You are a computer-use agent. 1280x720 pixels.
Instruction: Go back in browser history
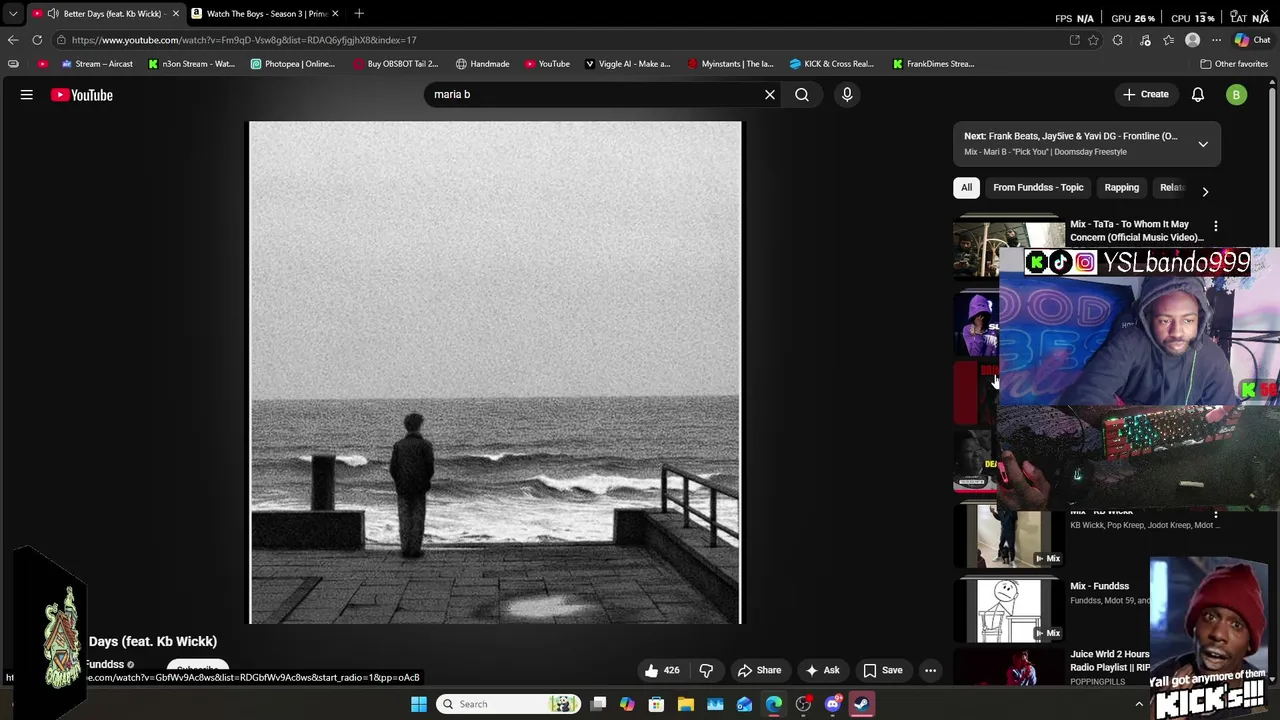tap(13, 40)
